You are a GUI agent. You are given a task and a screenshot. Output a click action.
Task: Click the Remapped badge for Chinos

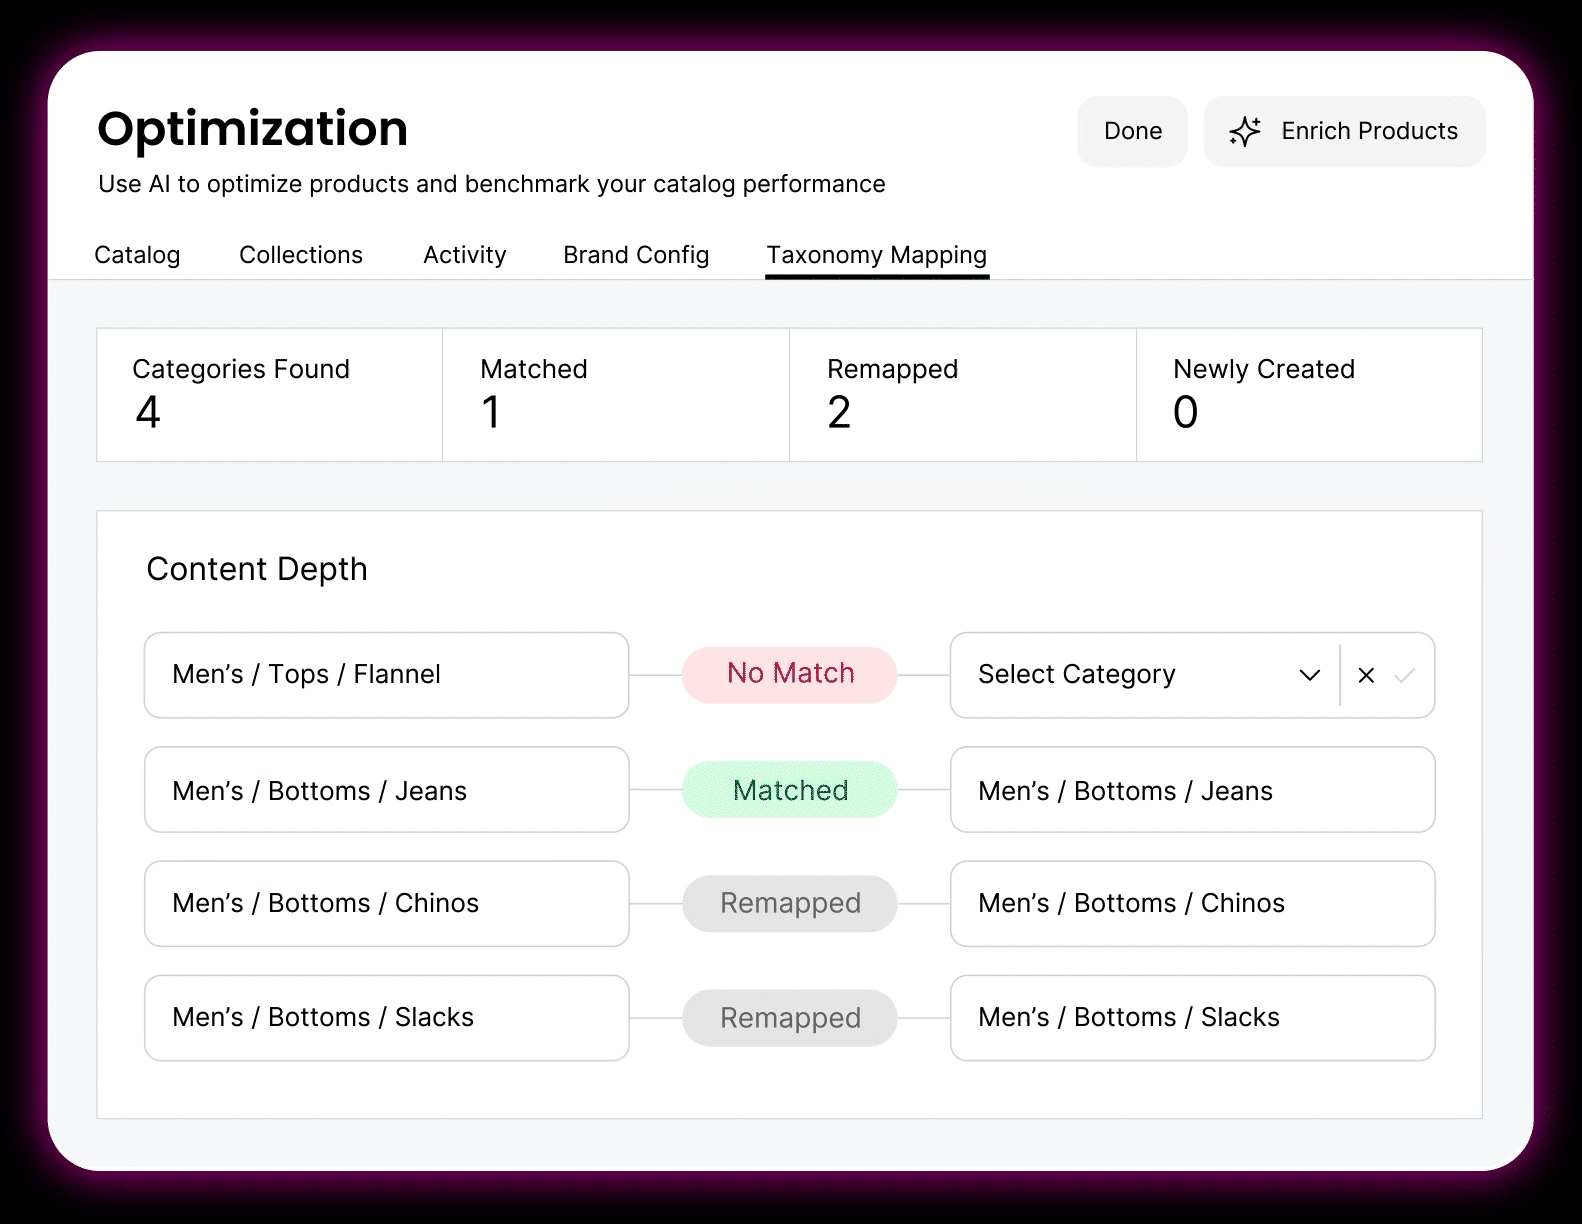coord(790,904)
